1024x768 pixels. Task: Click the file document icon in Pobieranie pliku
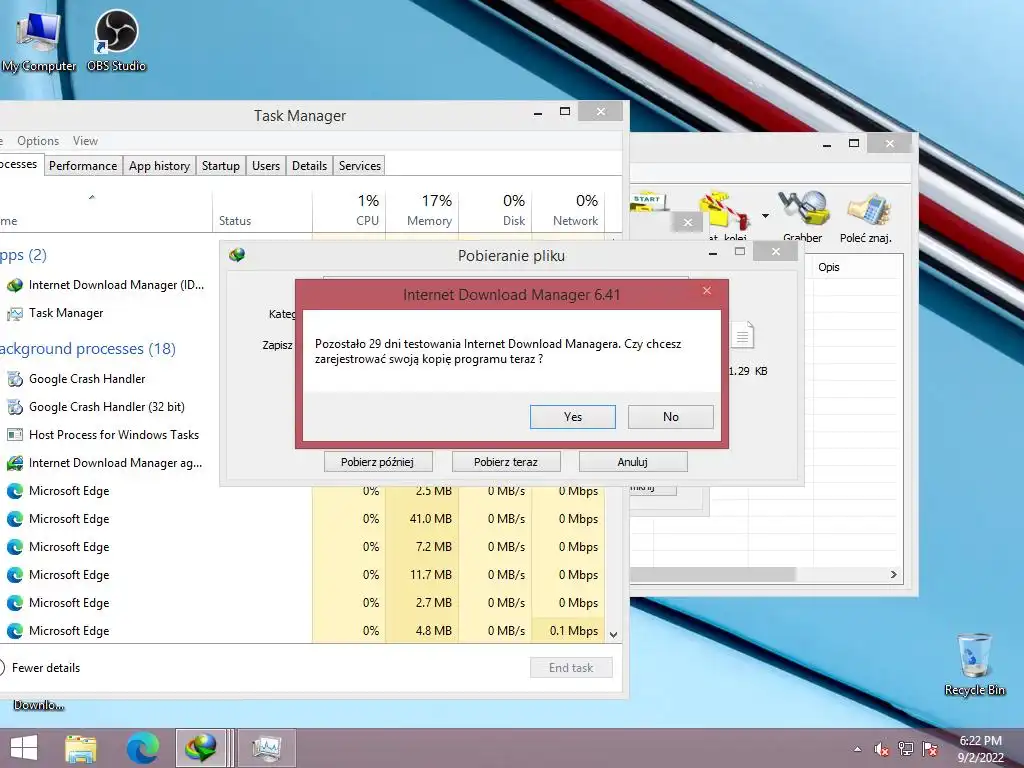click(743, 336)
